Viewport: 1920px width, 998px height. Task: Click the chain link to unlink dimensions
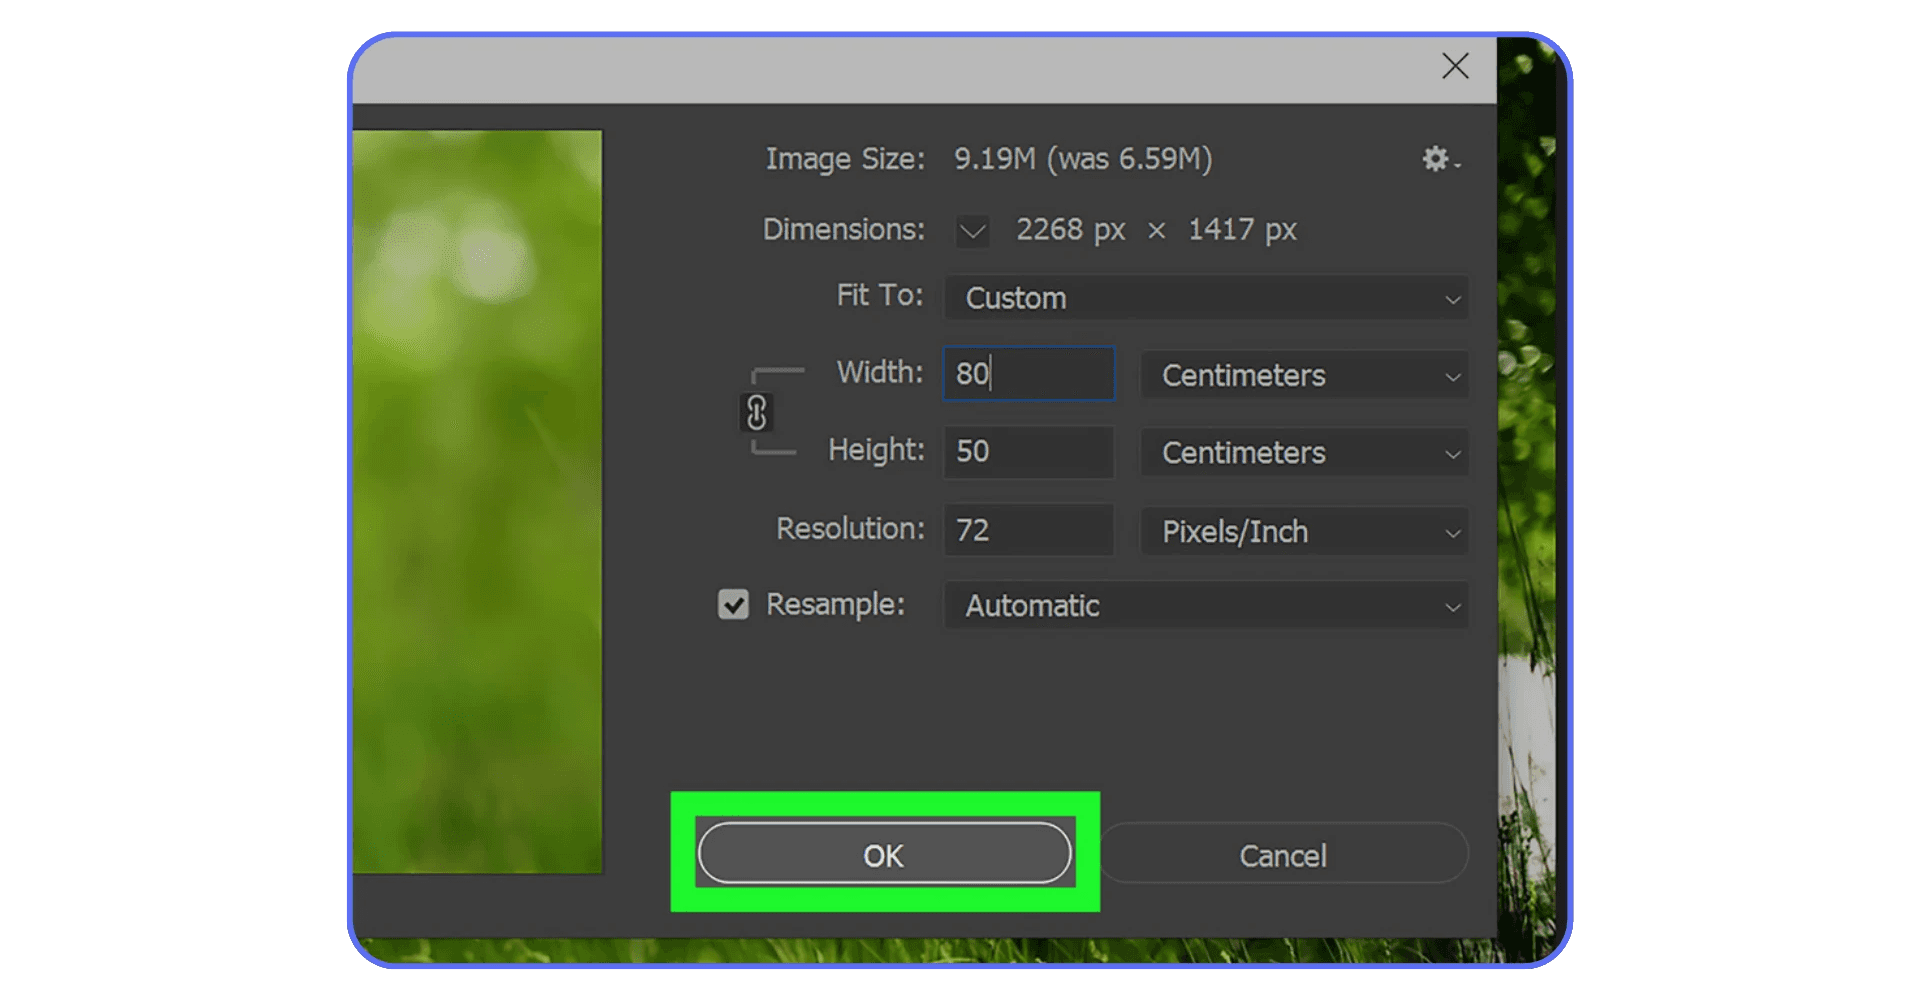click(755, 412)
